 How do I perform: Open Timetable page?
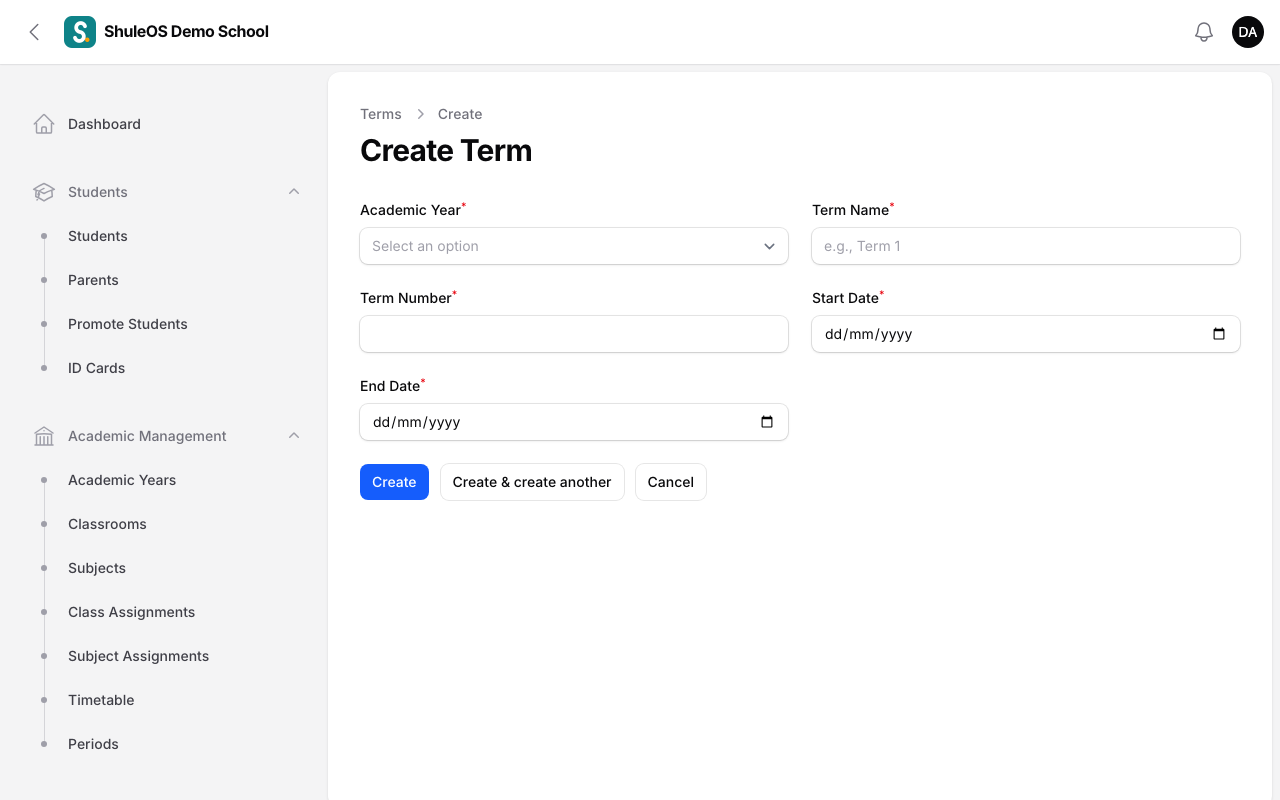pyautogui.click(x=101, y=700)
